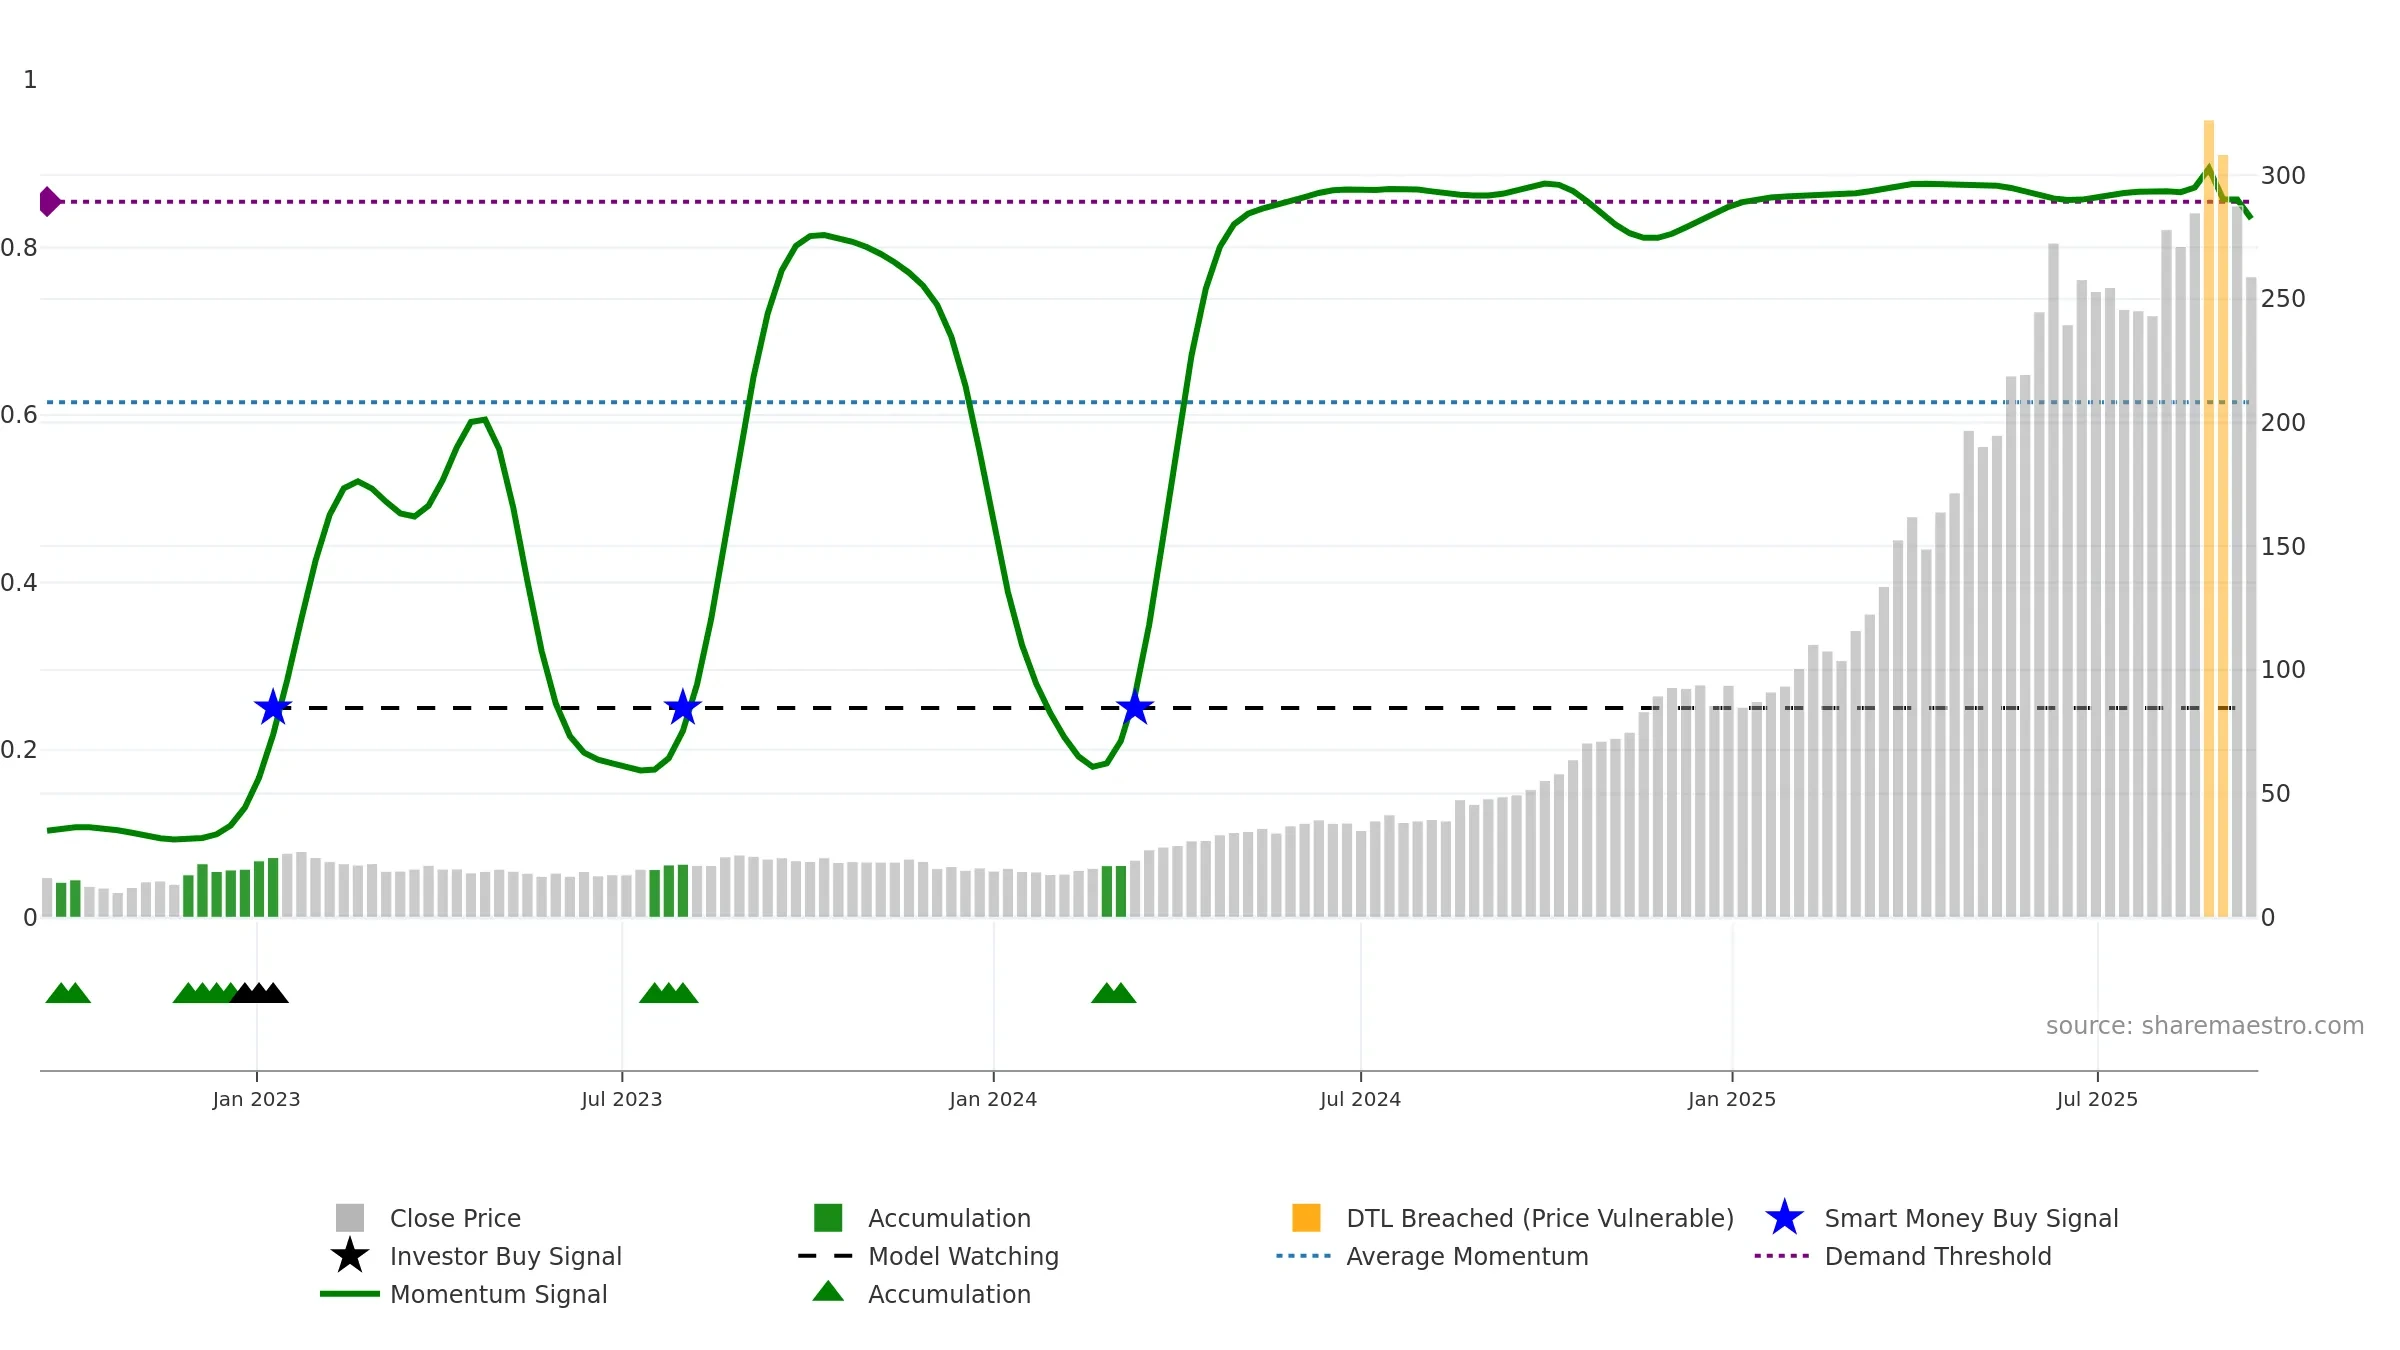Image resolution: width=2400 pixels, height=1350 pixels.
Task: Click the source sharemaestro.com text
Action: point(2205,1026)
